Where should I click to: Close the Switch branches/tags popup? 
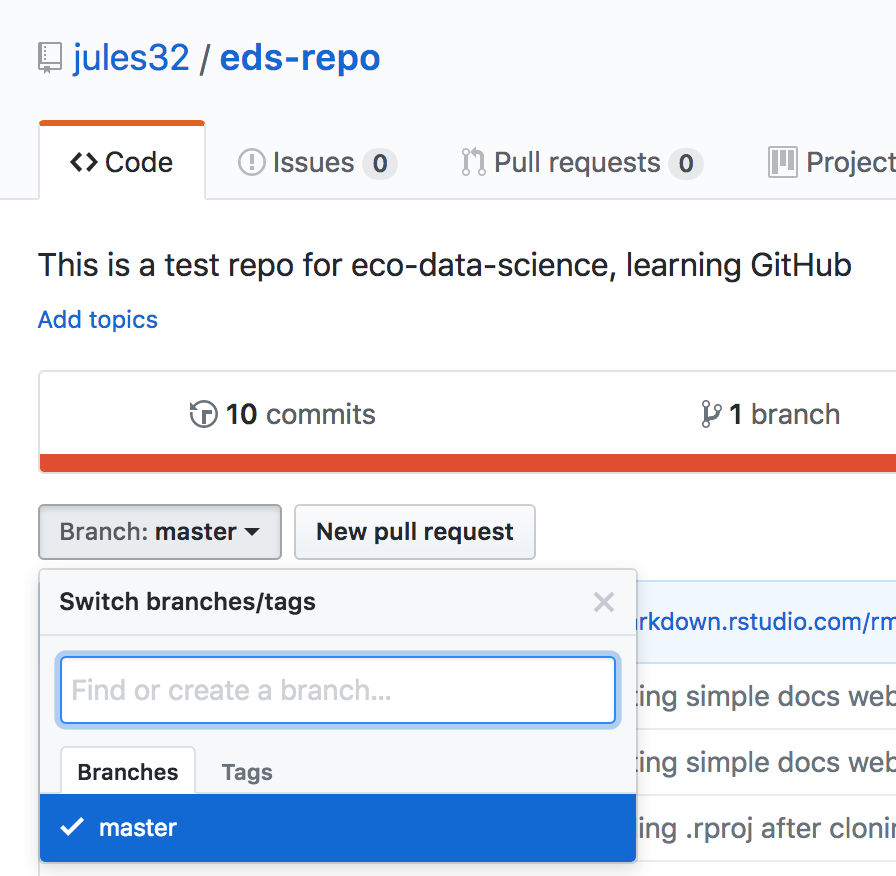click(603, 602)
